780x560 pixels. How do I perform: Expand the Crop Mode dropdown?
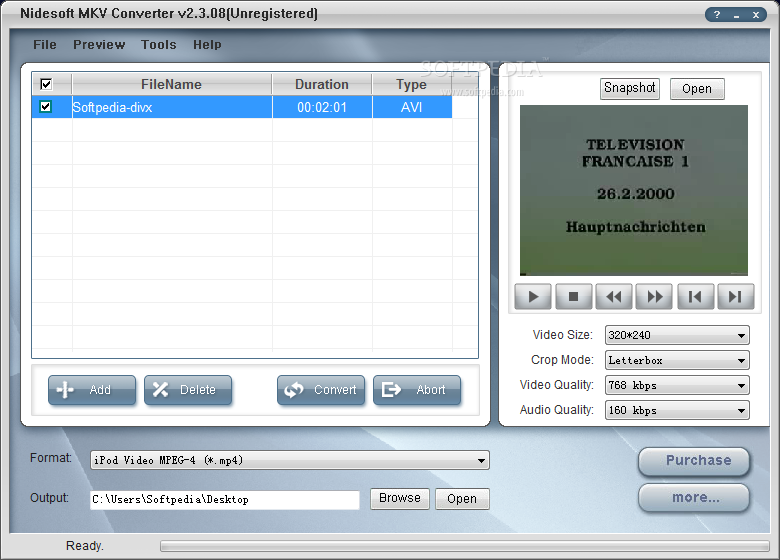(x=741, y=360)
